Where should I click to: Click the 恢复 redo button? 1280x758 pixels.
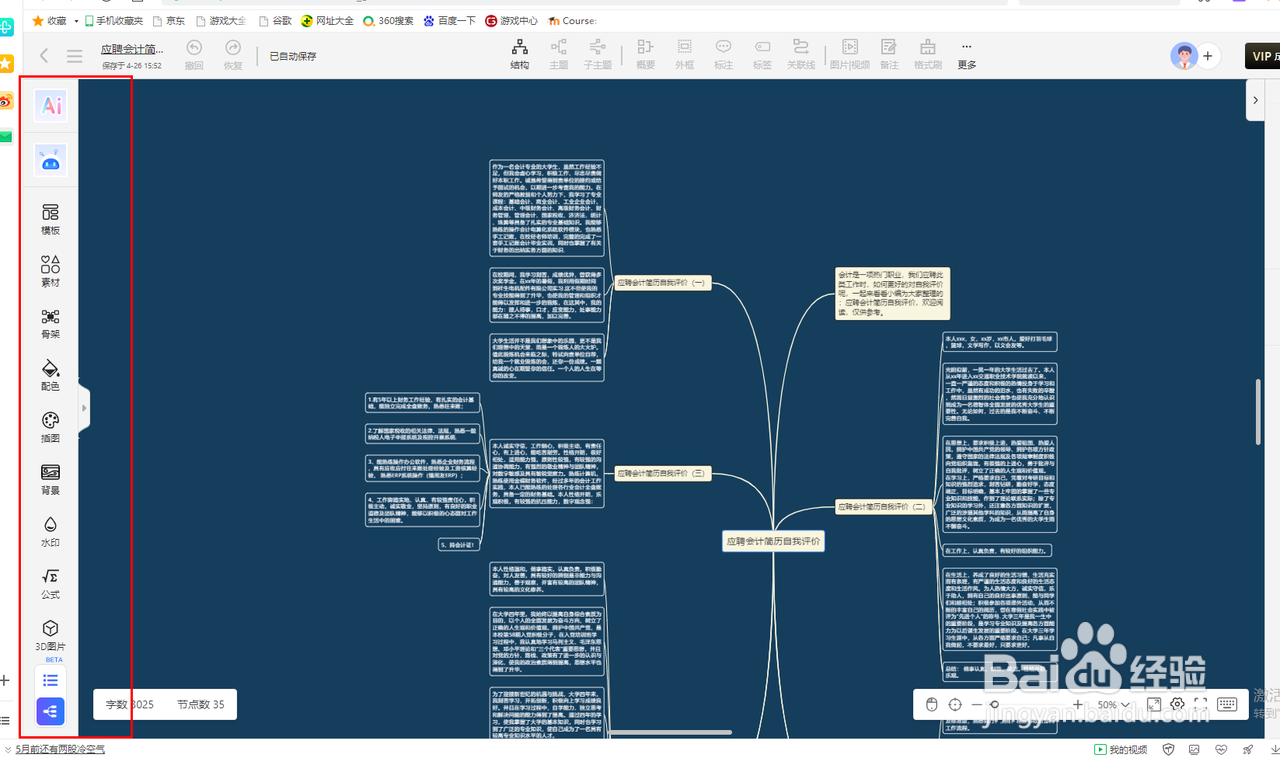233,55
